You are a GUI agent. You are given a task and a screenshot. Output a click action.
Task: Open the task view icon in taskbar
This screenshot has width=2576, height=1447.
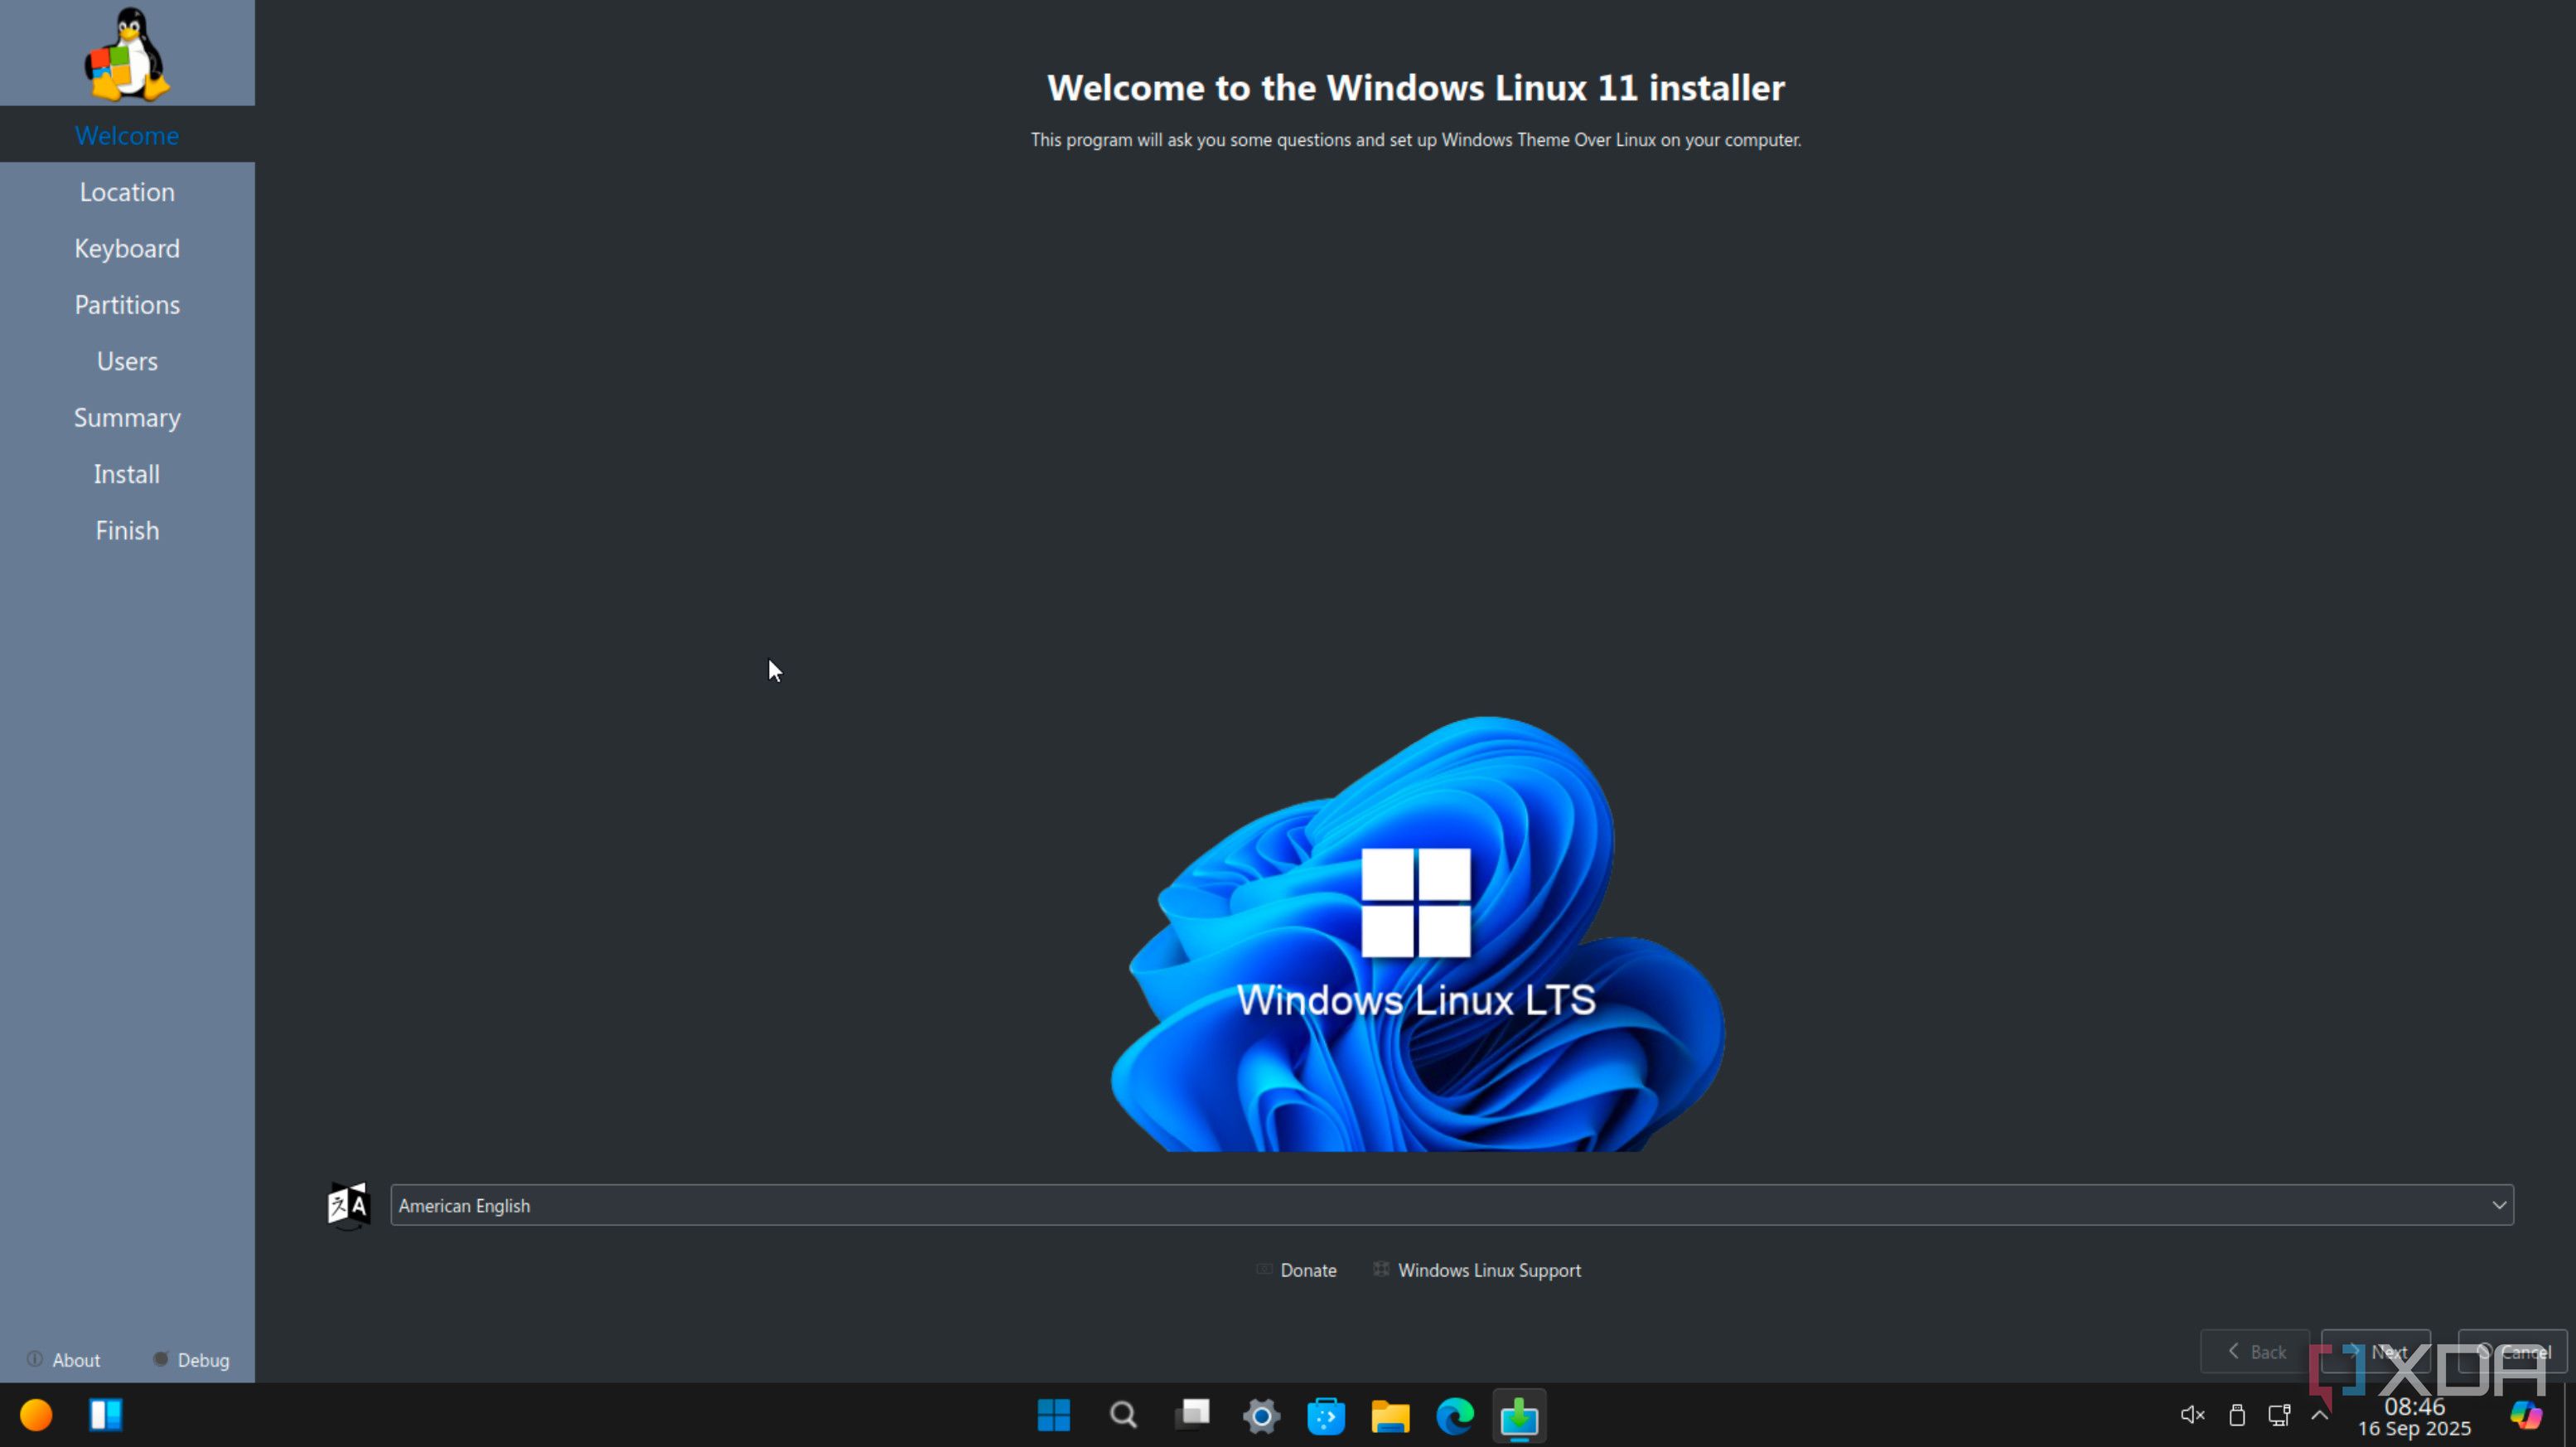point(1192,1414)
